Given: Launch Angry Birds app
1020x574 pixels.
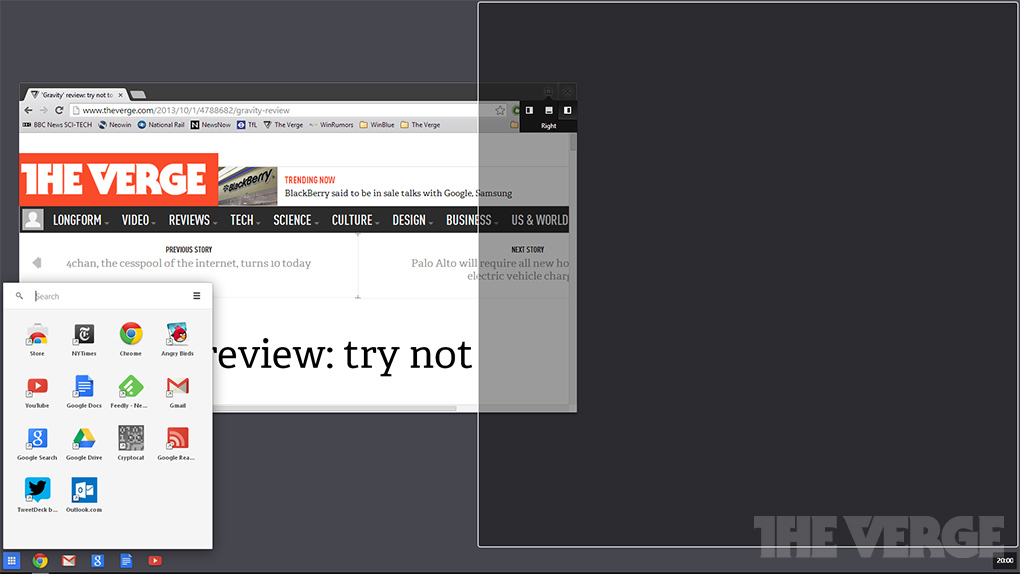Looking at the screenshot, I should 178,339.
